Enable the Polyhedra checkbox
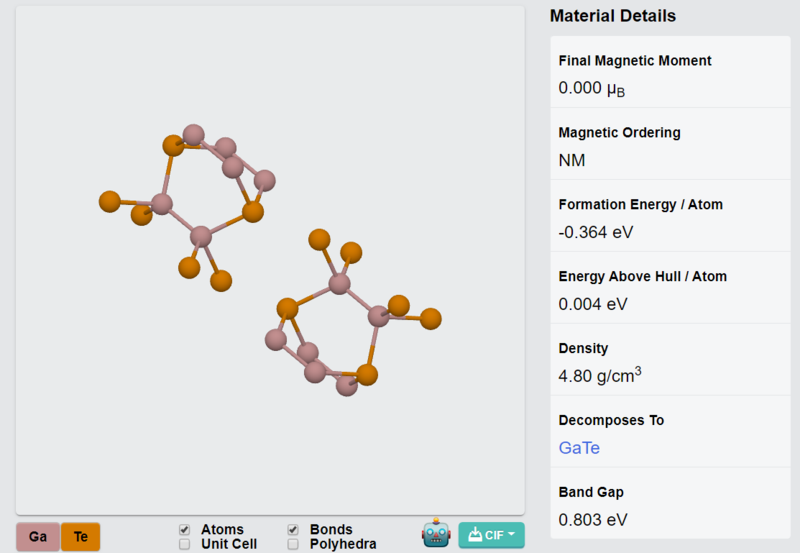 [x=293, y=544]
